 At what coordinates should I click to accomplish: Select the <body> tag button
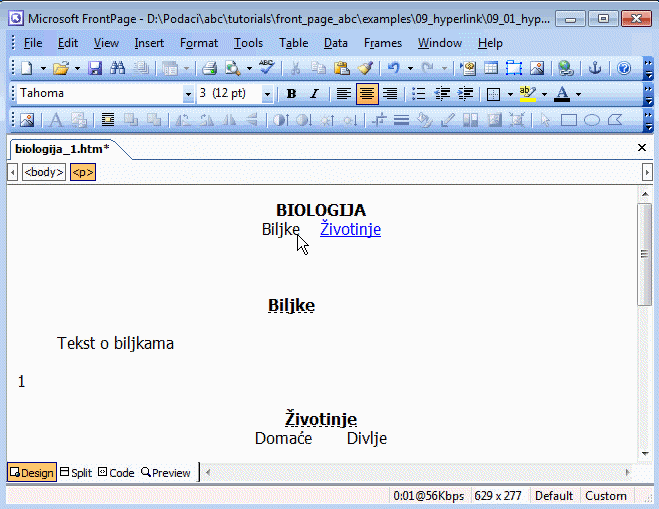click(44, 172)
